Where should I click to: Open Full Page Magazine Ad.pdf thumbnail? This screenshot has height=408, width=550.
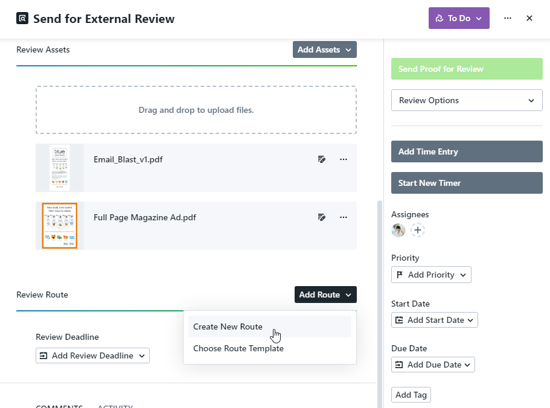click(60, 226)
